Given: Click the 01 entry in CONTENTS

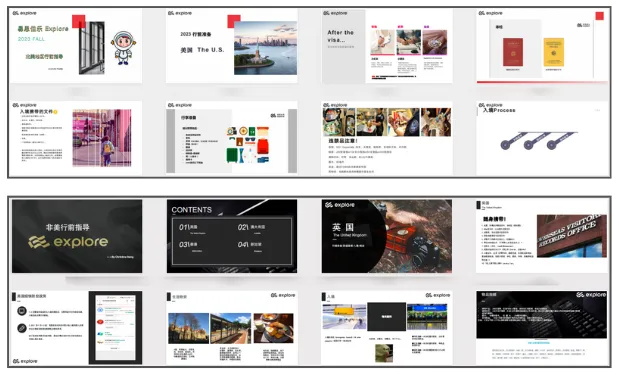Looking at the screenshot, I should [189, 227].
